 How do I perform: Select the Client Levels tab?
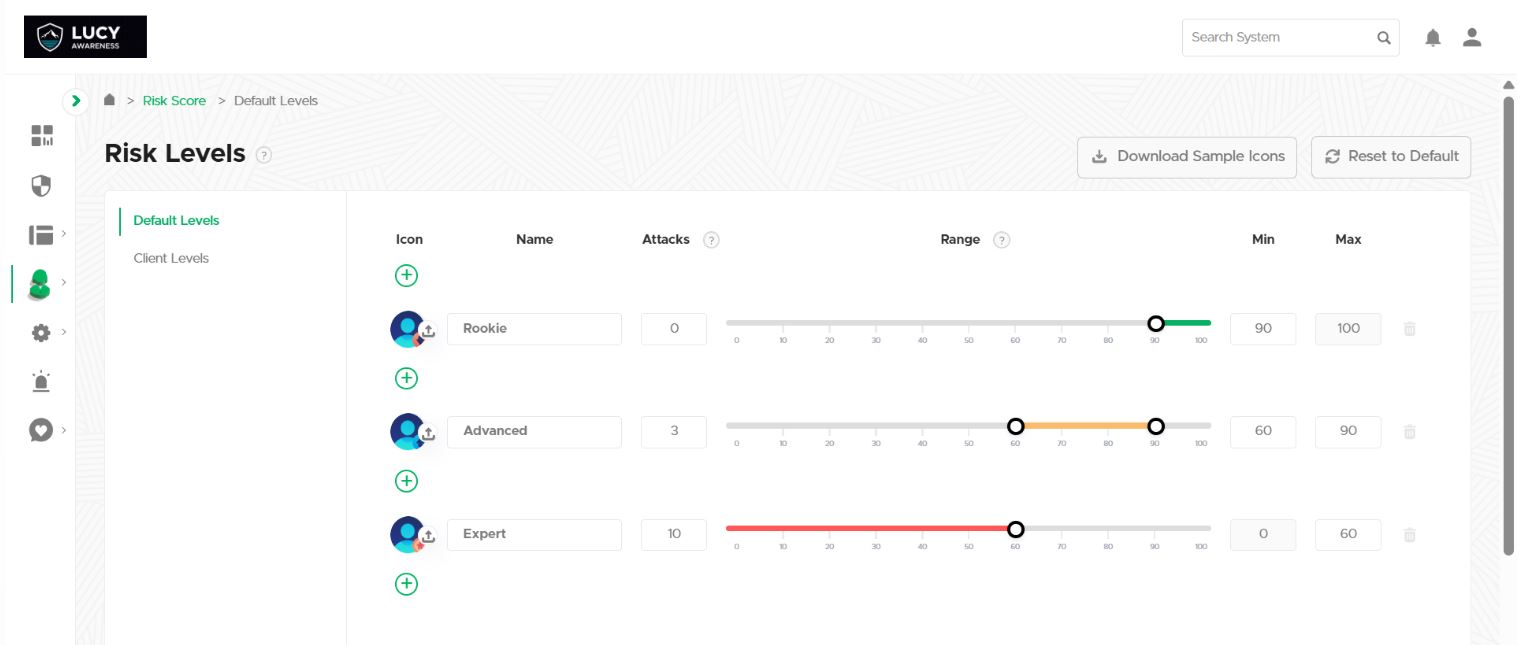(171, 258)
